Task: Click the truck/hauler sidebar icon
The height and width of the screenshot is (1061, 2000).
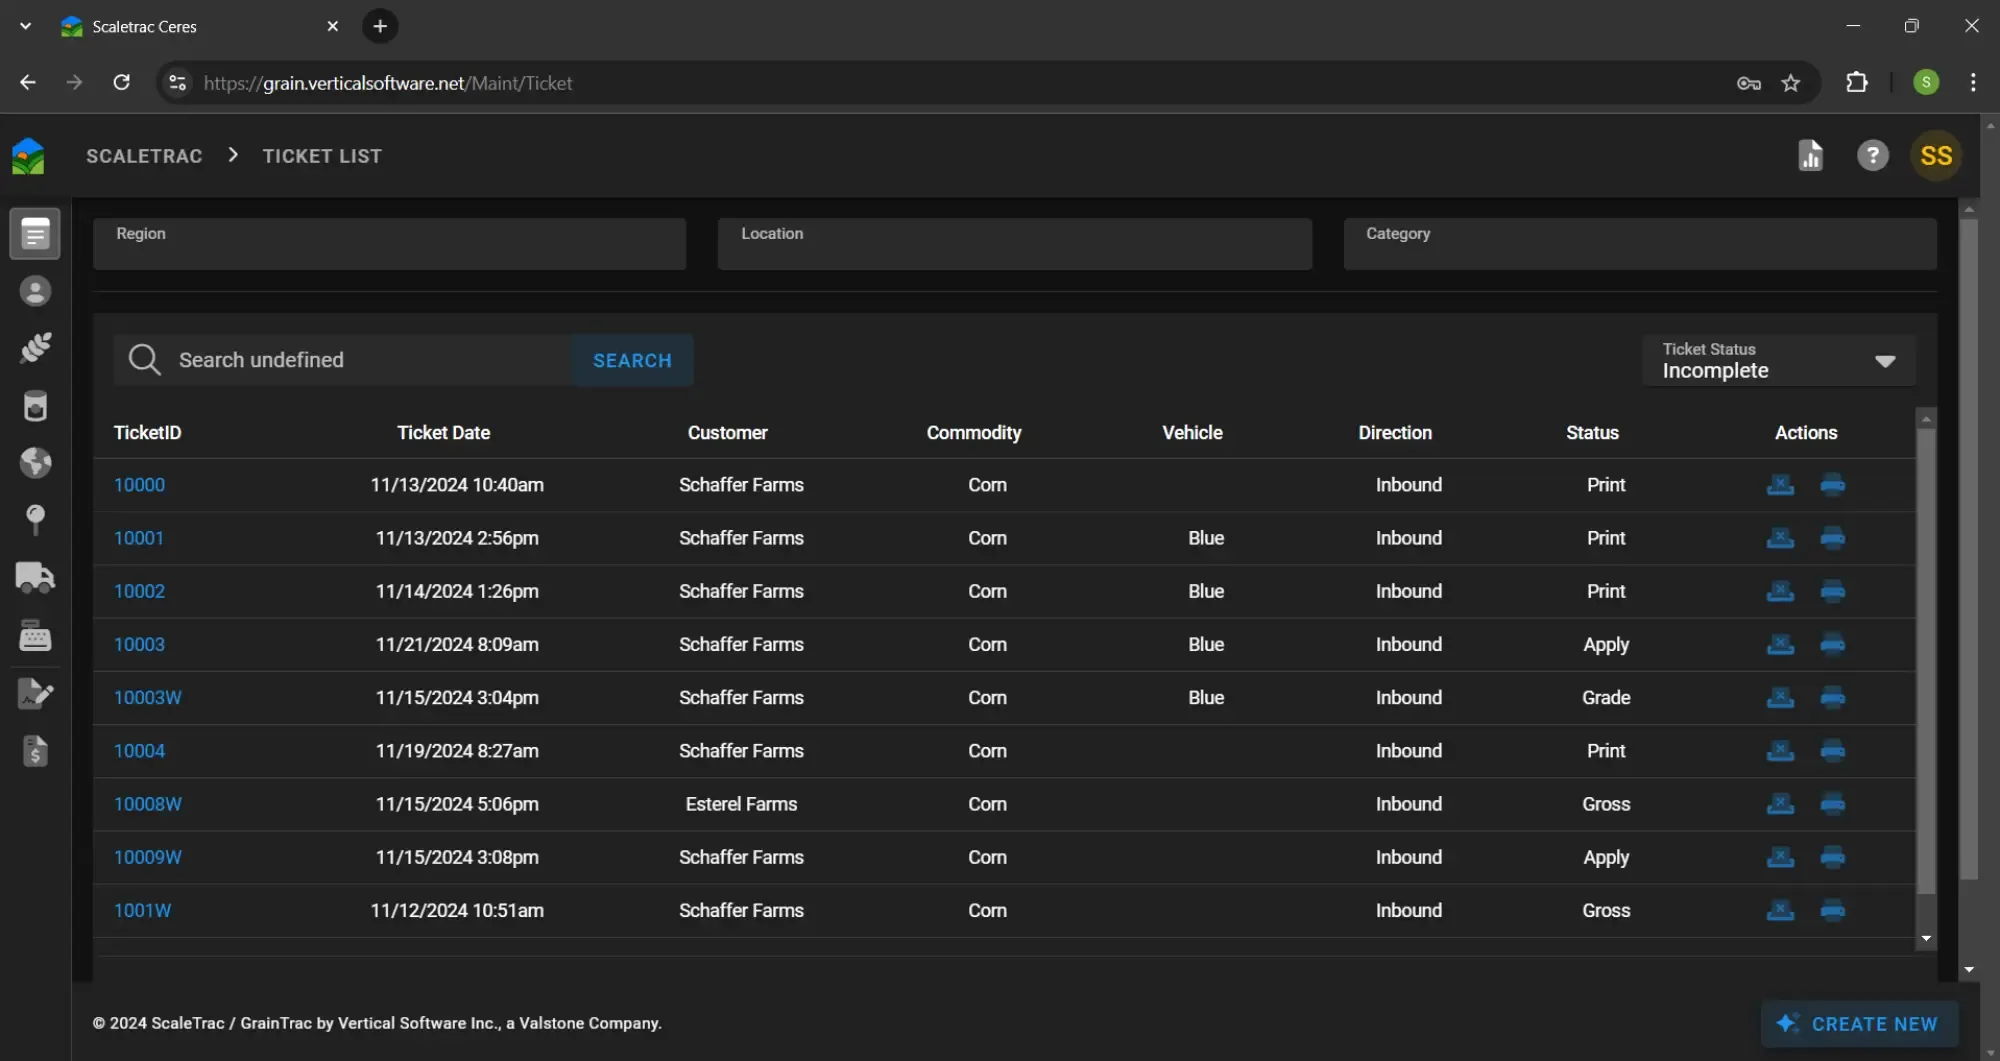Action: tap(36, 578)
